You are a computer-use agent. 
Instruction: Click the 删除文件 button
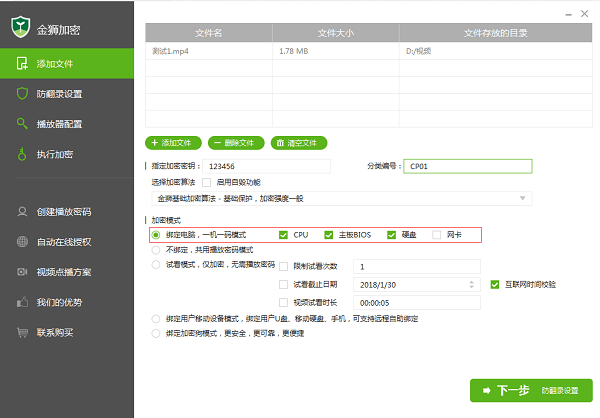pos(236,143)
